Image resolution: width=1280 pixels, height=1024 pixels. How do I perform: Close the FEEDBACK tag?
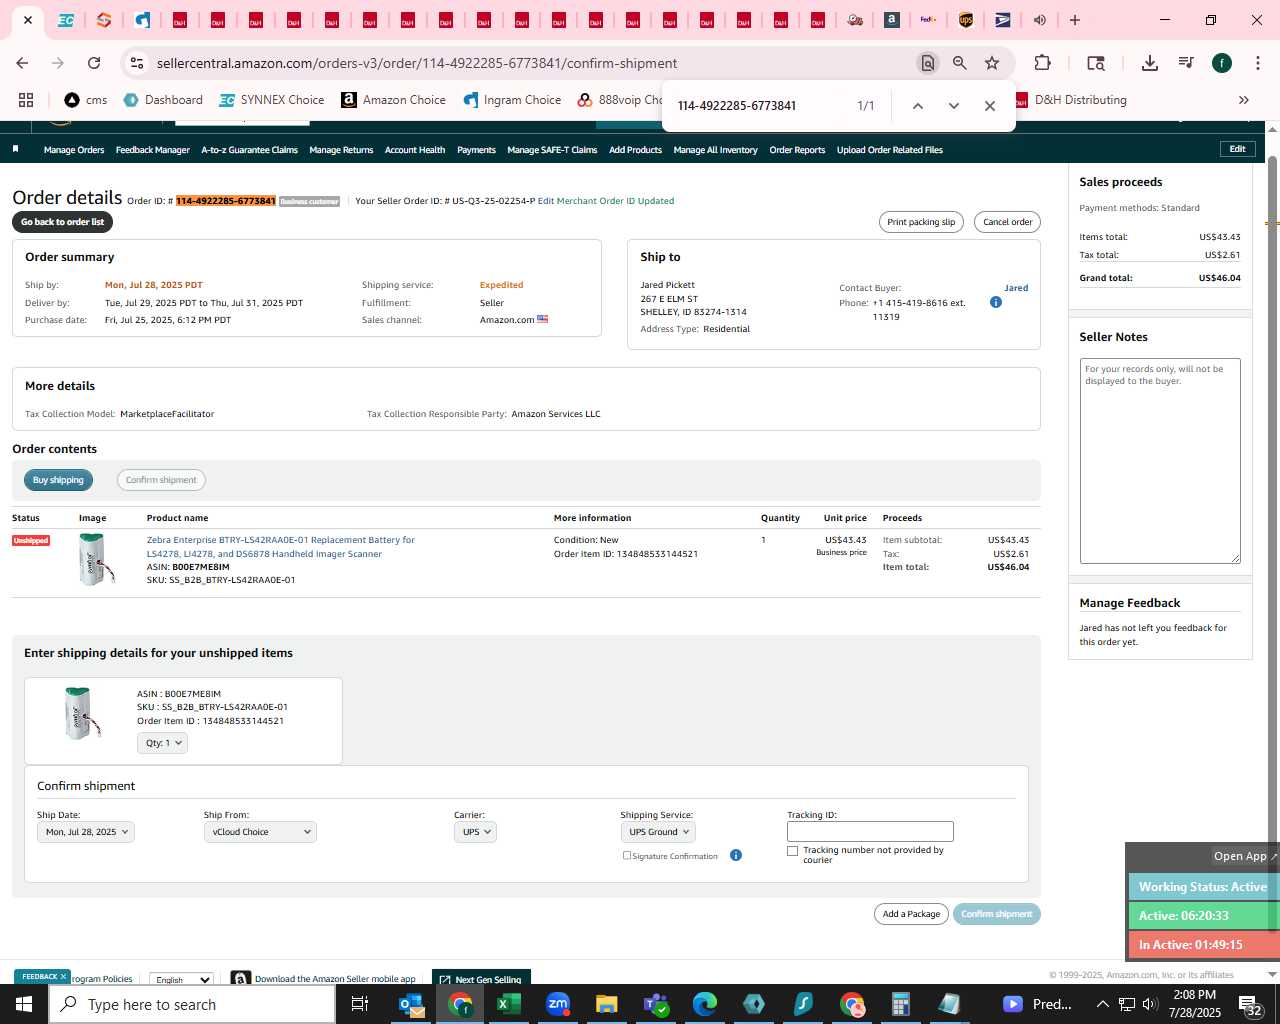(63, 977)
